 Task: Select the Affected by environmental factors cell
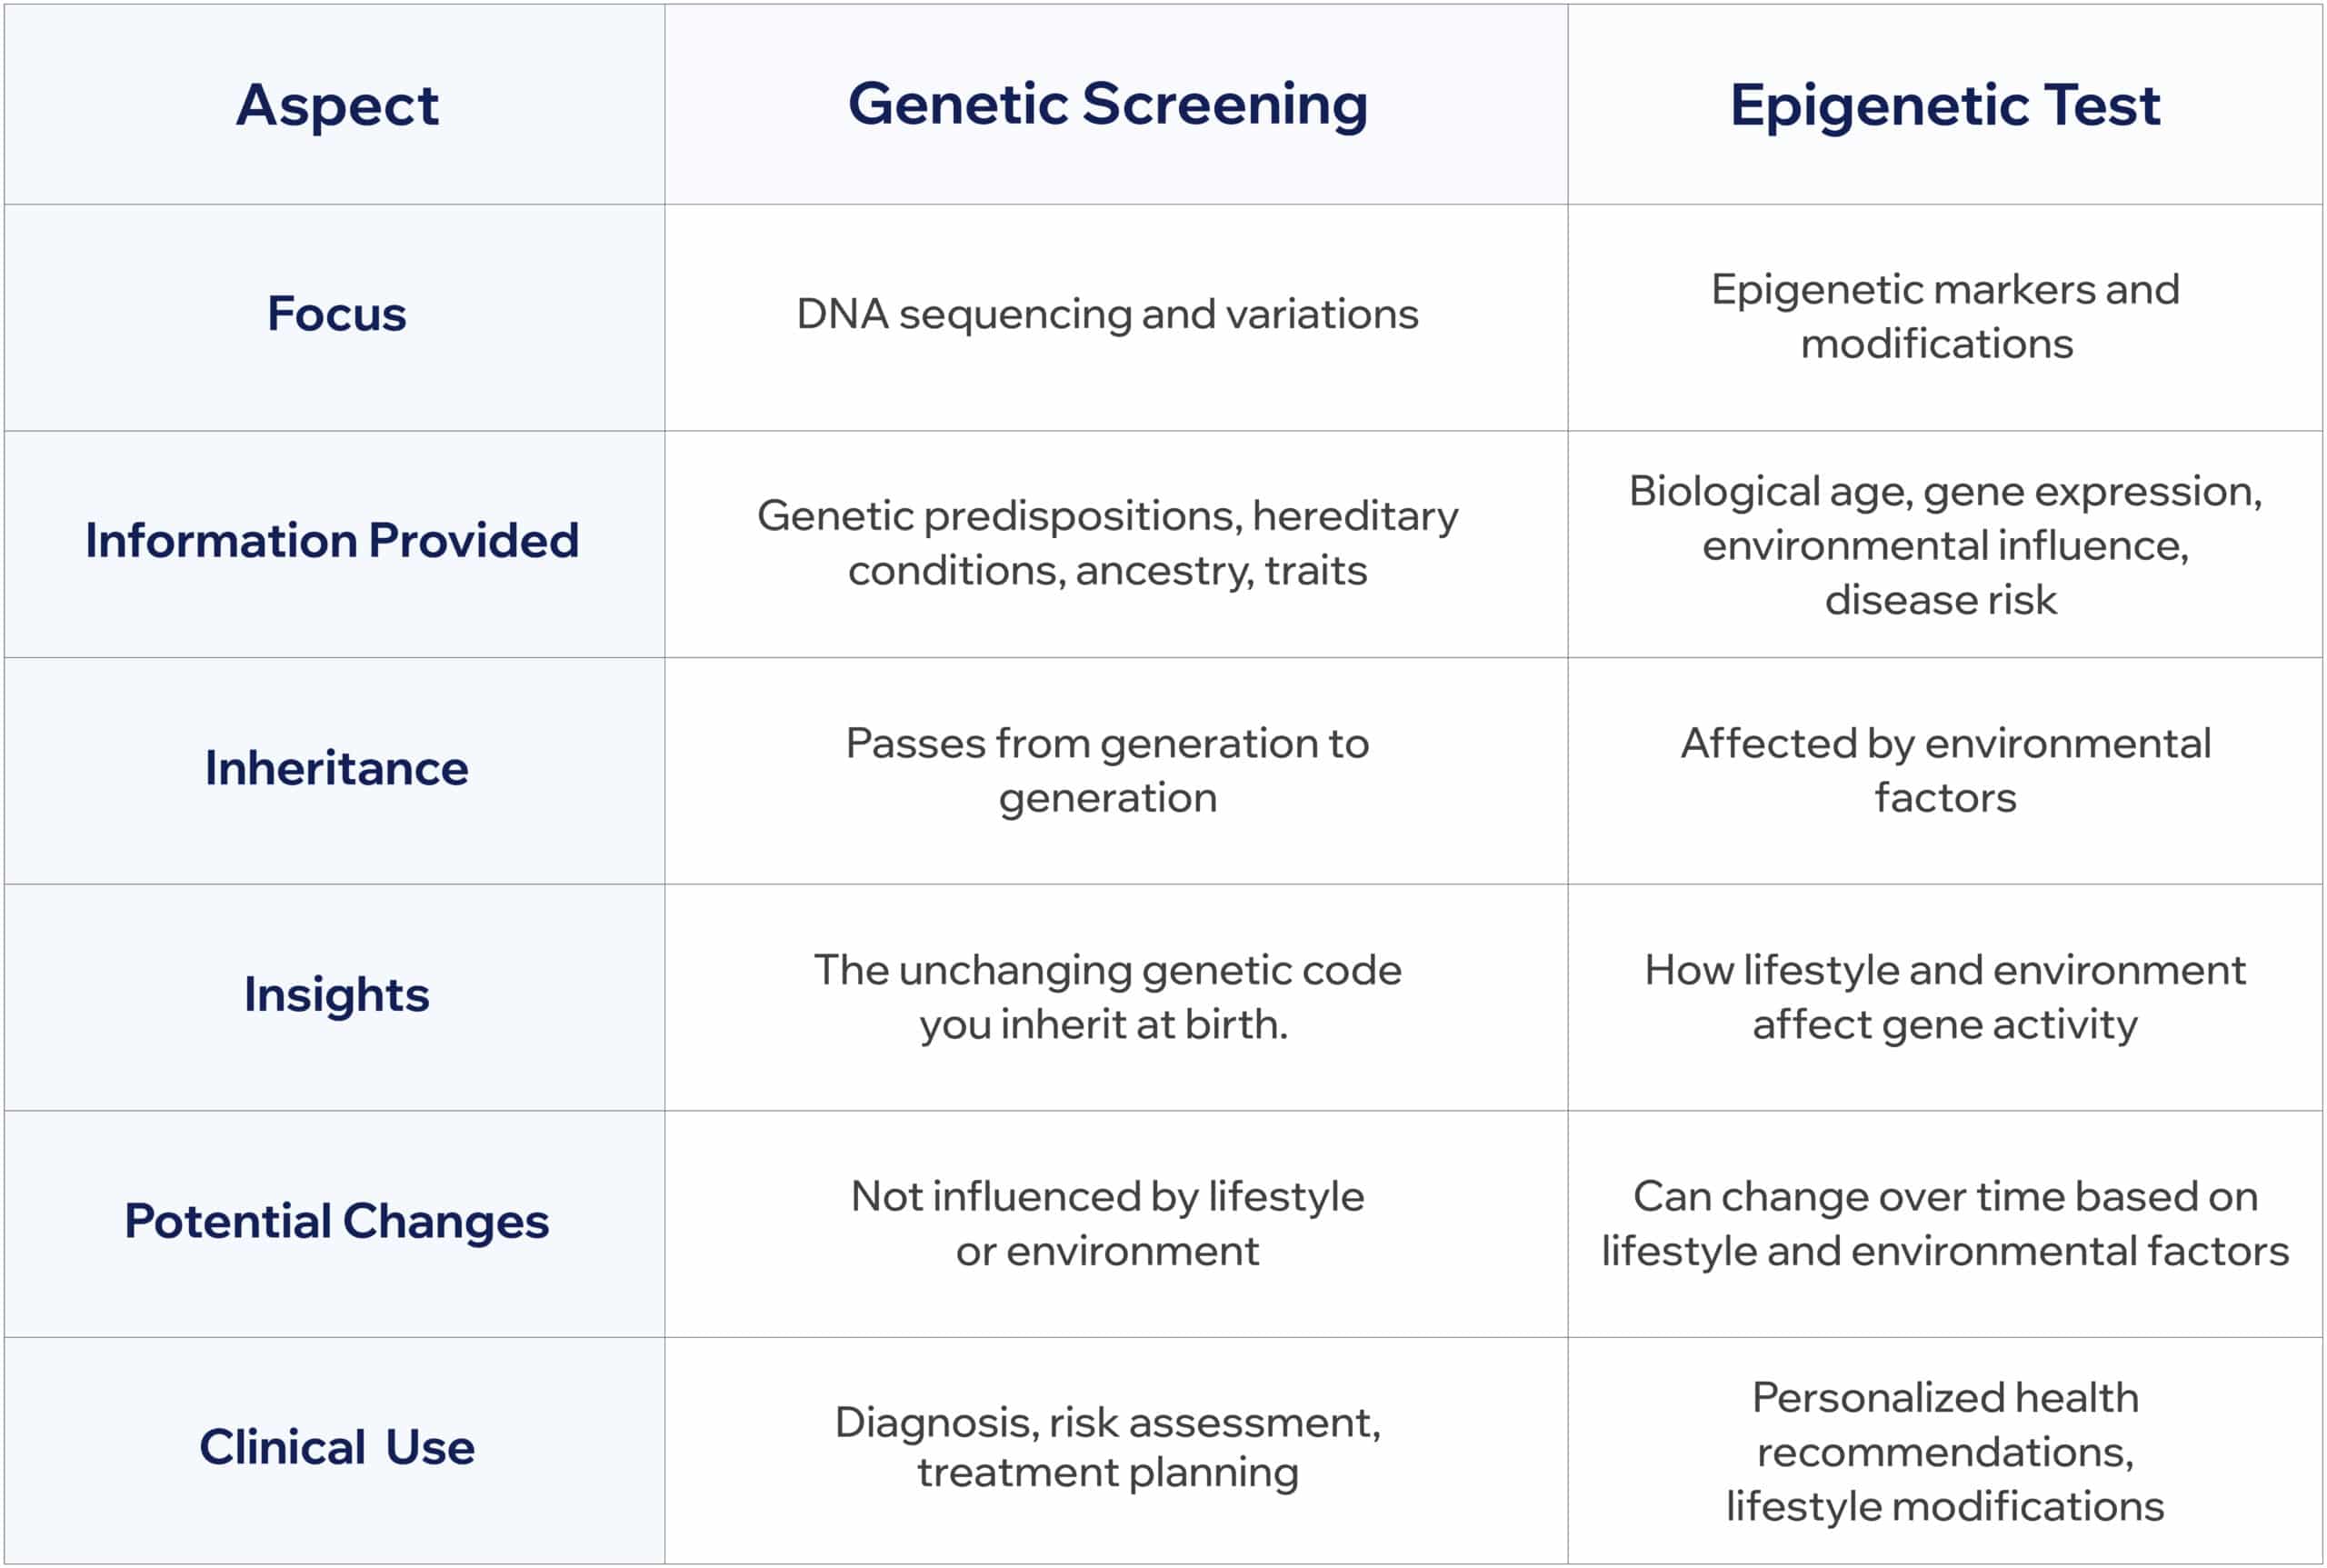click(x=1945, y=770)
